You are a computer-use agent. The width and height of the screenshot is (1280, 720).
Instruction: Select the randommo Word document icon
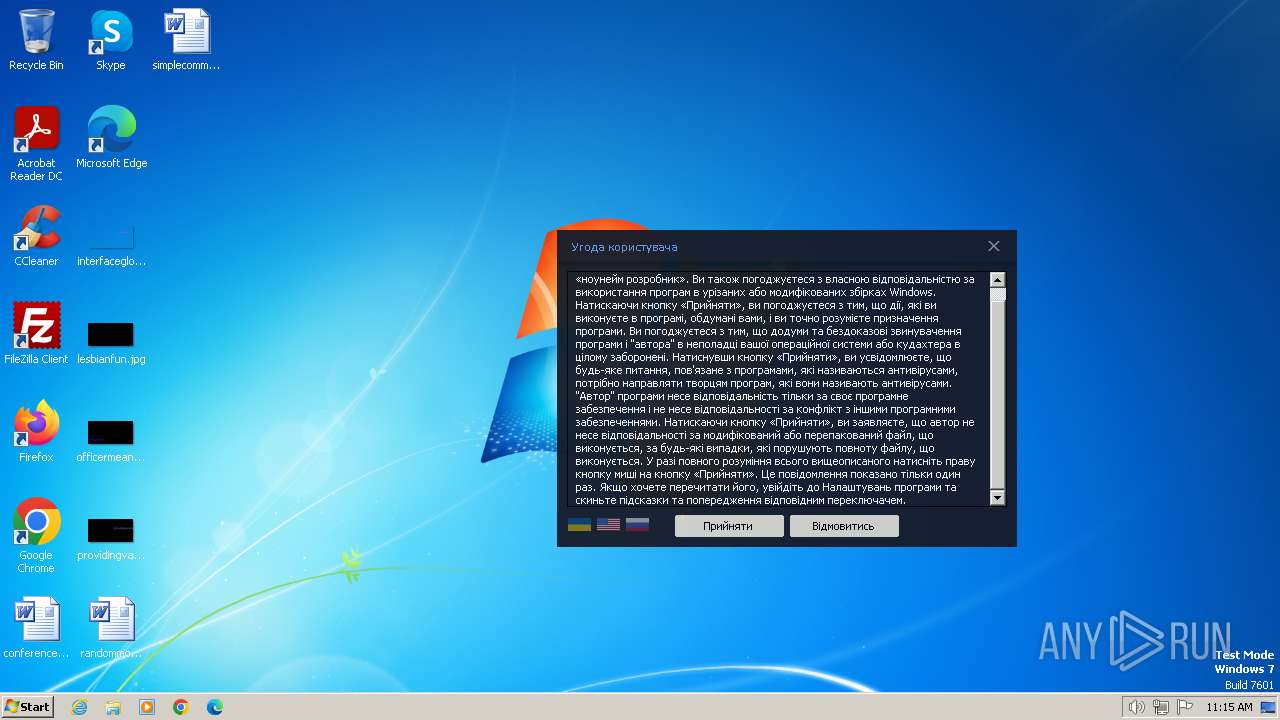tap(111, 628)
